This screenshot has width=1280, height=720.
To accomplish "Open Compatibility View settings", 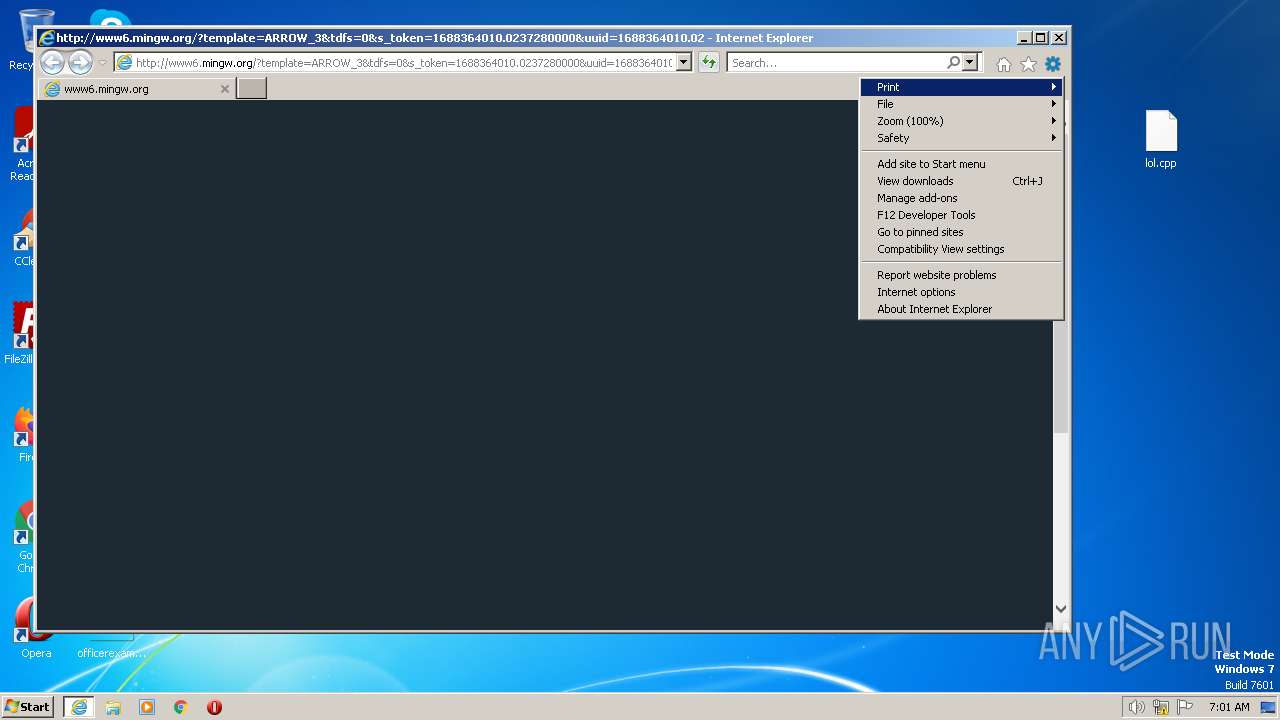I will pos(961,249).
